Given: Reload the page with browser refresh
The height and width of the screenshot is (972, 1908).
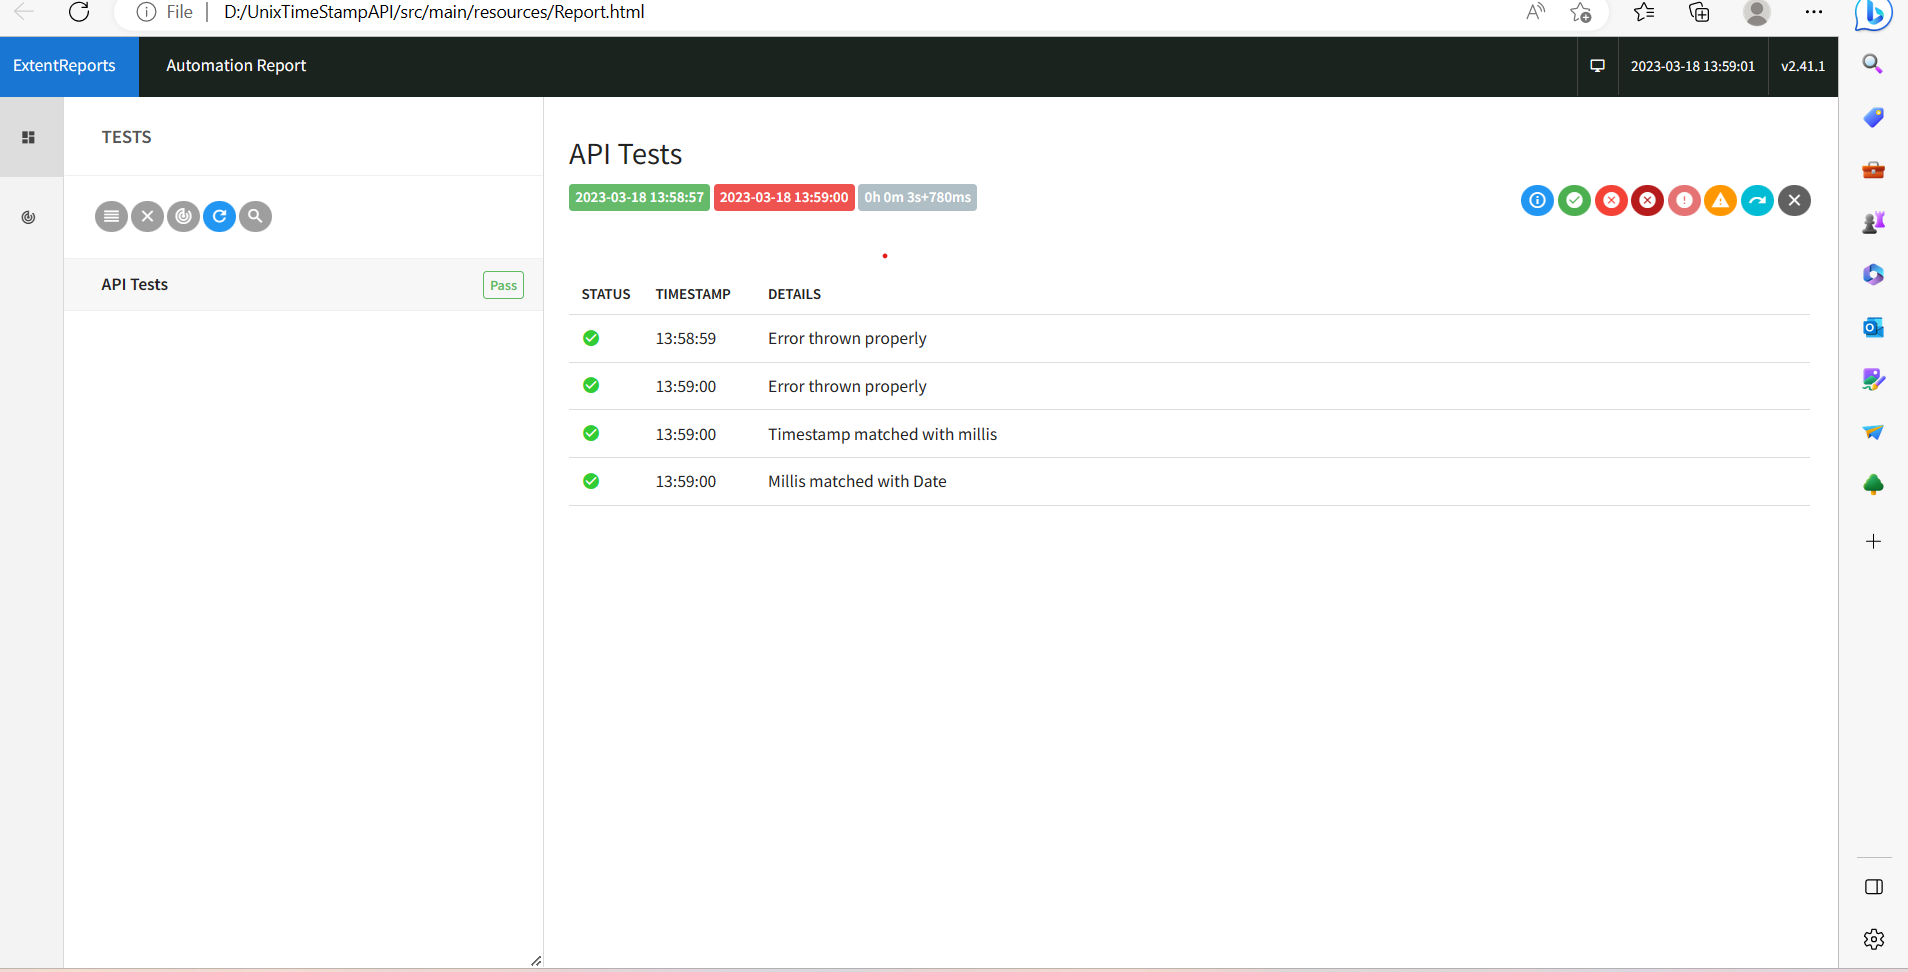Looking at the screenshot, I should click(79, 12).
